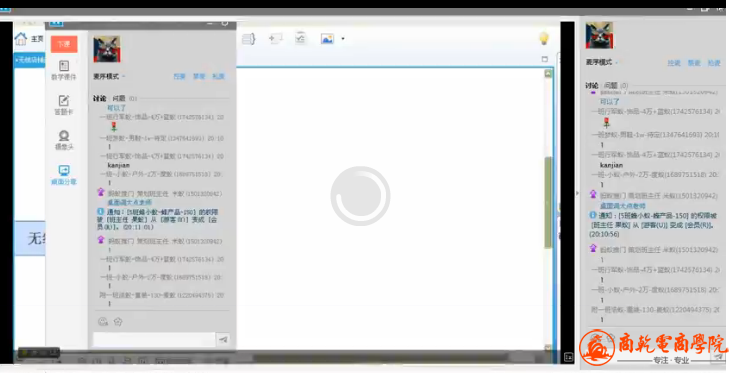Click the red 下课 end class button
734x373 pixels.
click(64, 44)
